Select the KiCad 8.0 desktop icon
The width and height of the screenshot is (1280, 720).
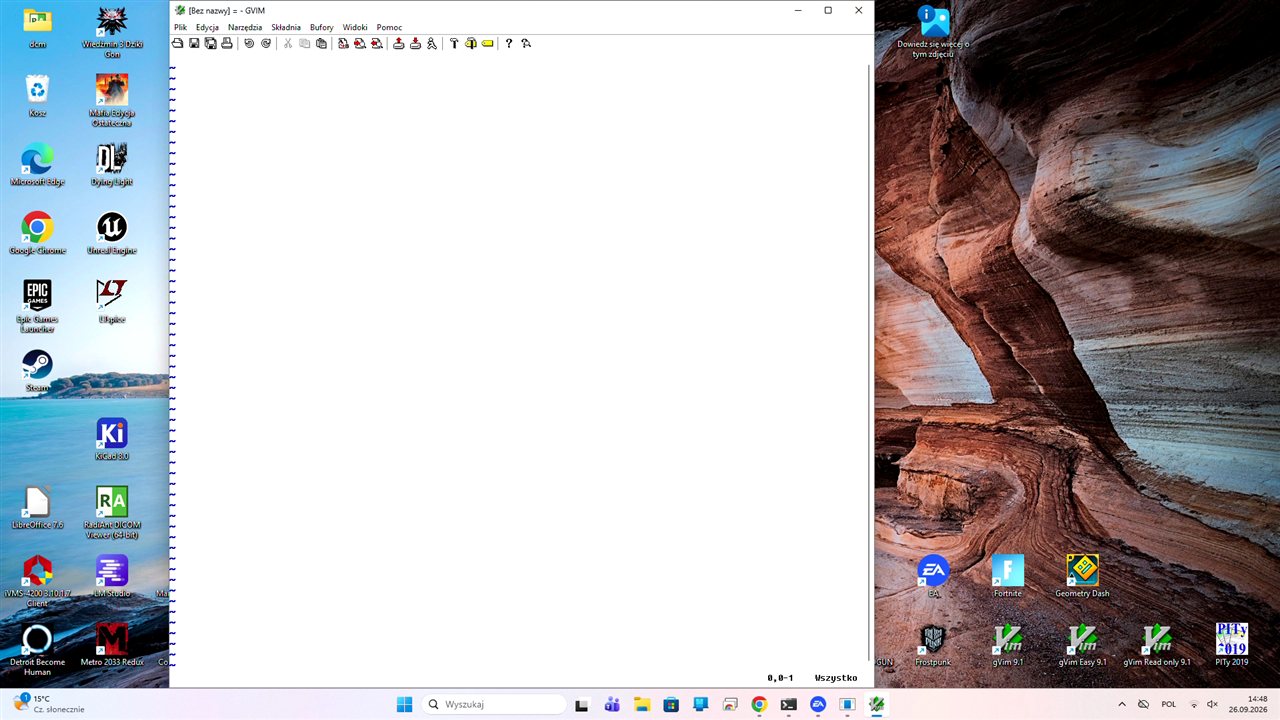[112, 439]
